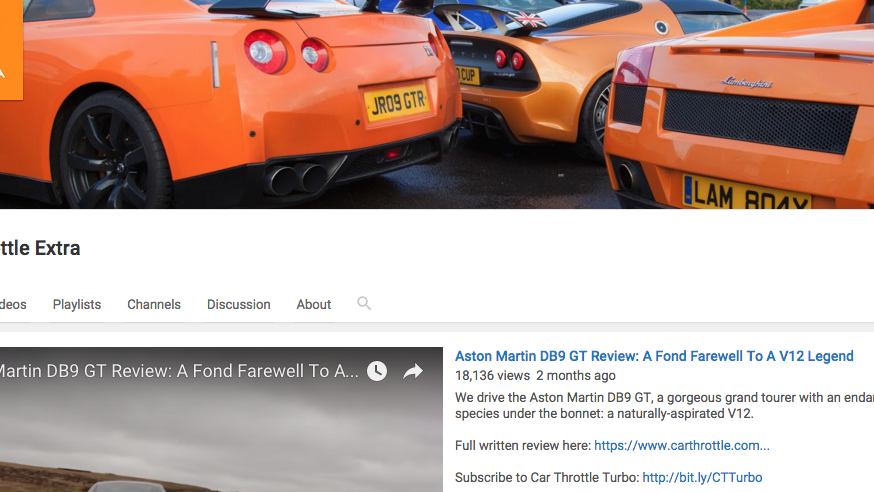874x492 pixels.
Task: Click the Share arrow icon on video
Action: tap(413, 371)
